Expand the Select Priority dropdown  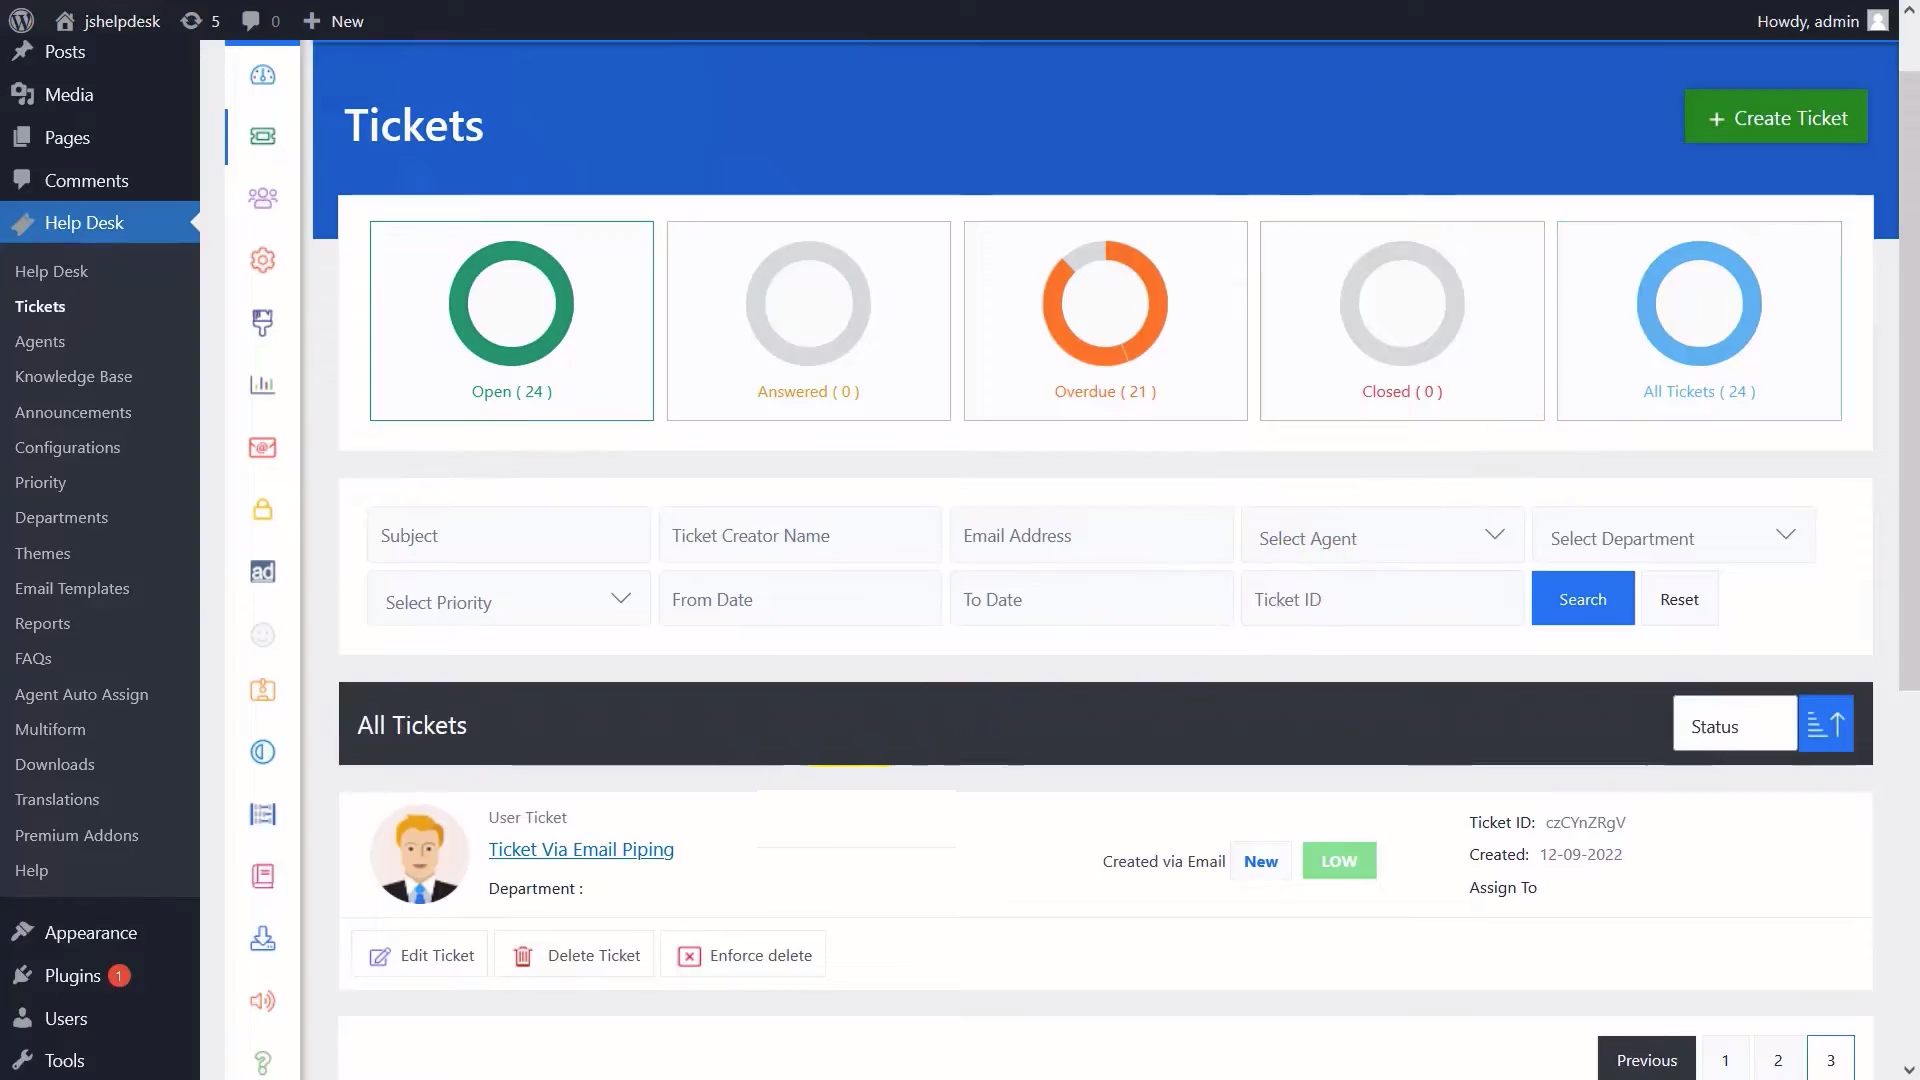coord(508,600)
